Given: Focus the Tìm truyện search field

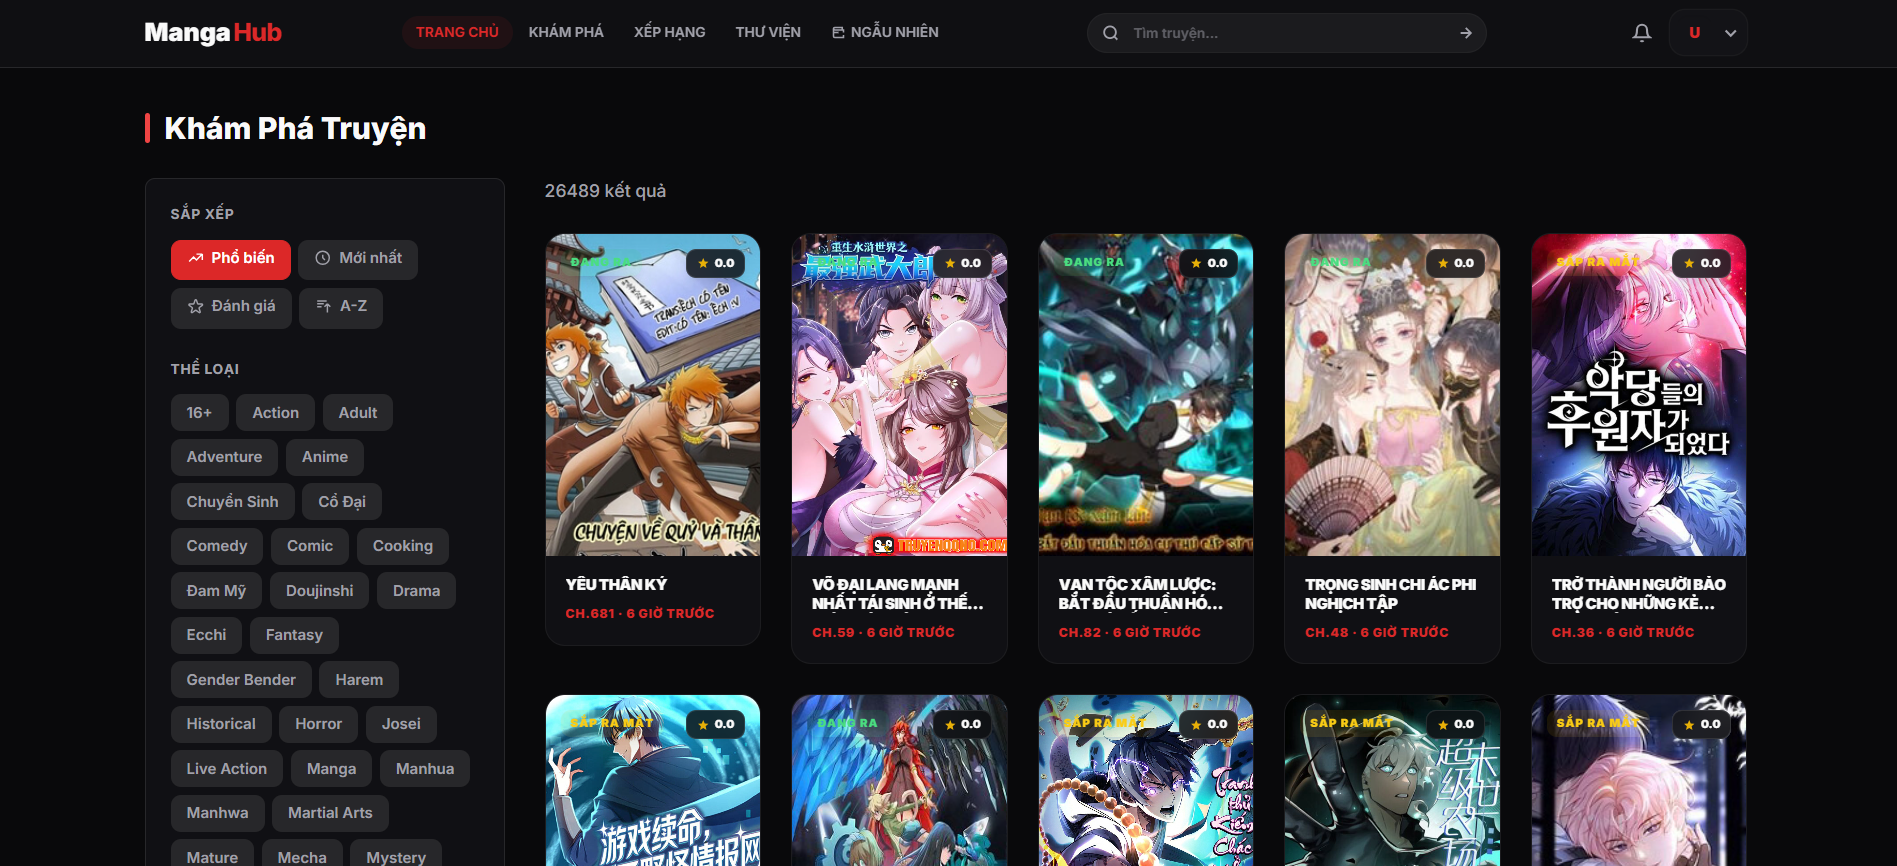Looking at the screenshot, I should (1286, 33).
